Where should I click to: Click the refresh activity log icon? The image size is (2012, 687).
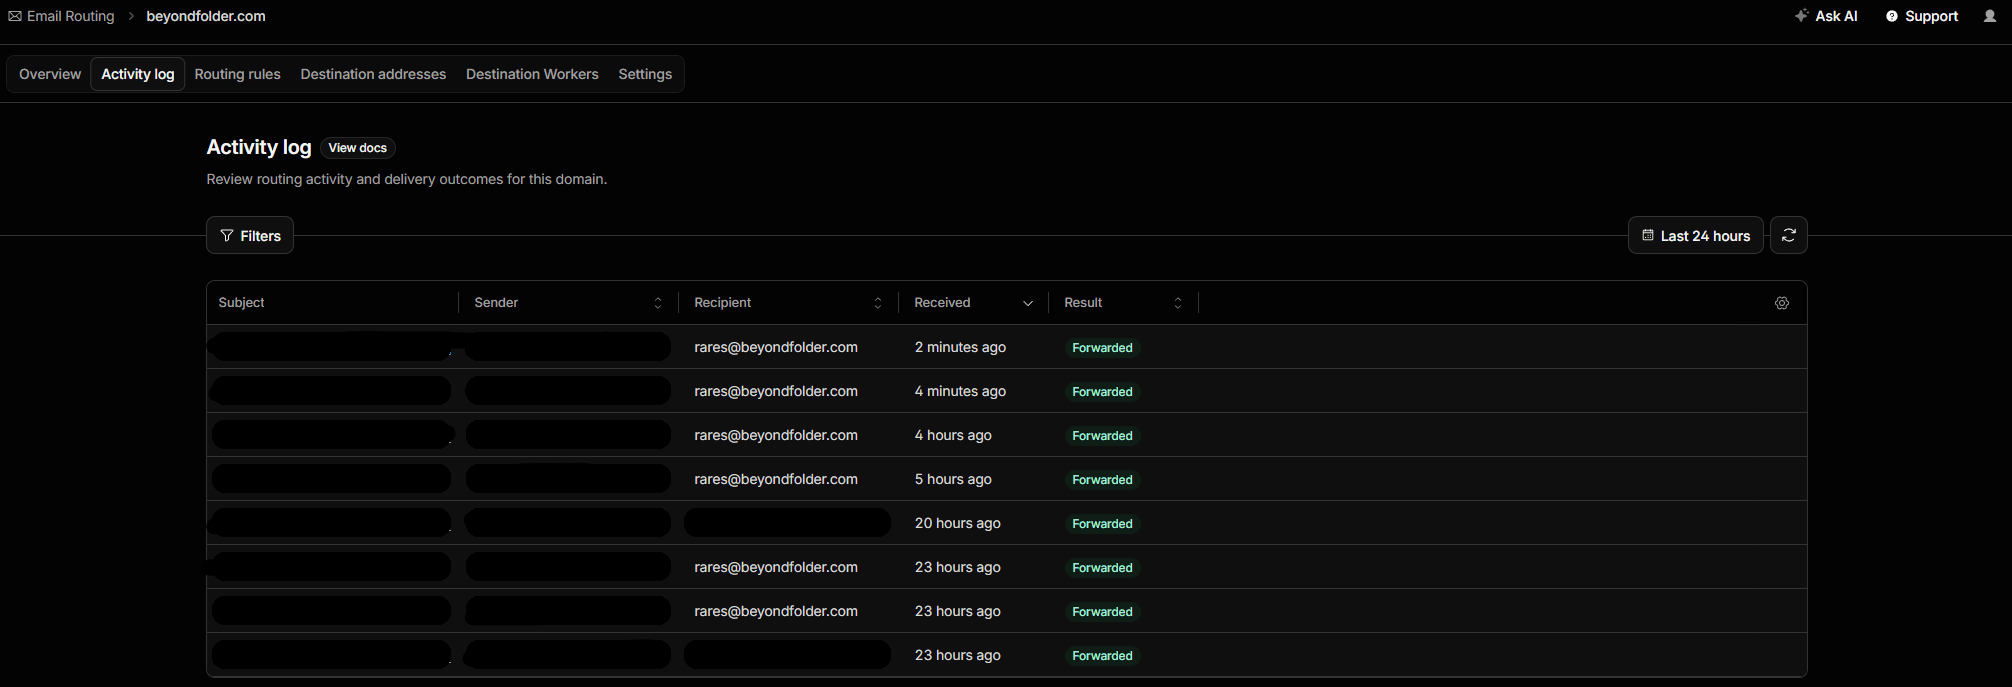pyautogui.click(x=1789, y=235)
